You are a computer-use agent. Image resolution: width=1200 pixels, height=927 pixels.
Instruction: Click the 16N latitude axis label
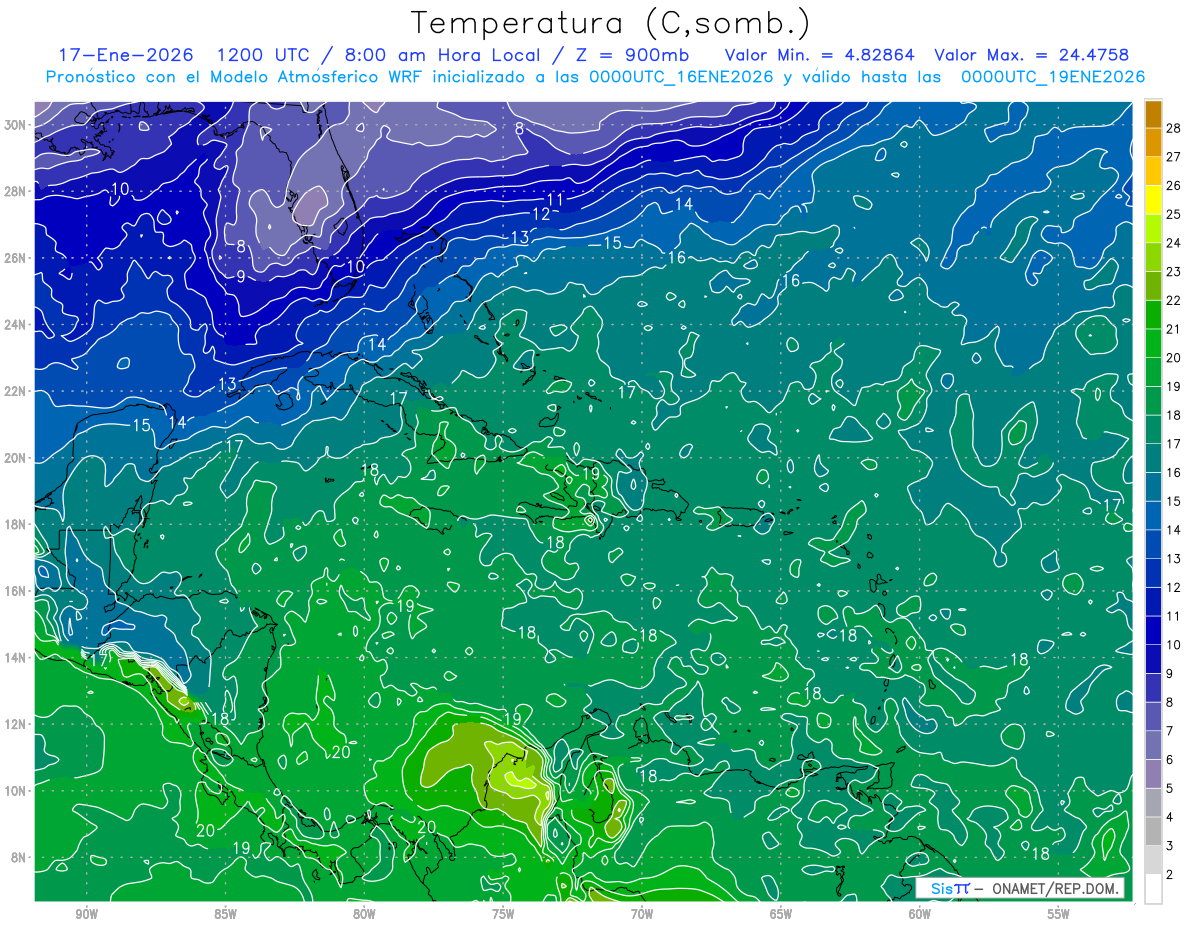pos(15,591)
